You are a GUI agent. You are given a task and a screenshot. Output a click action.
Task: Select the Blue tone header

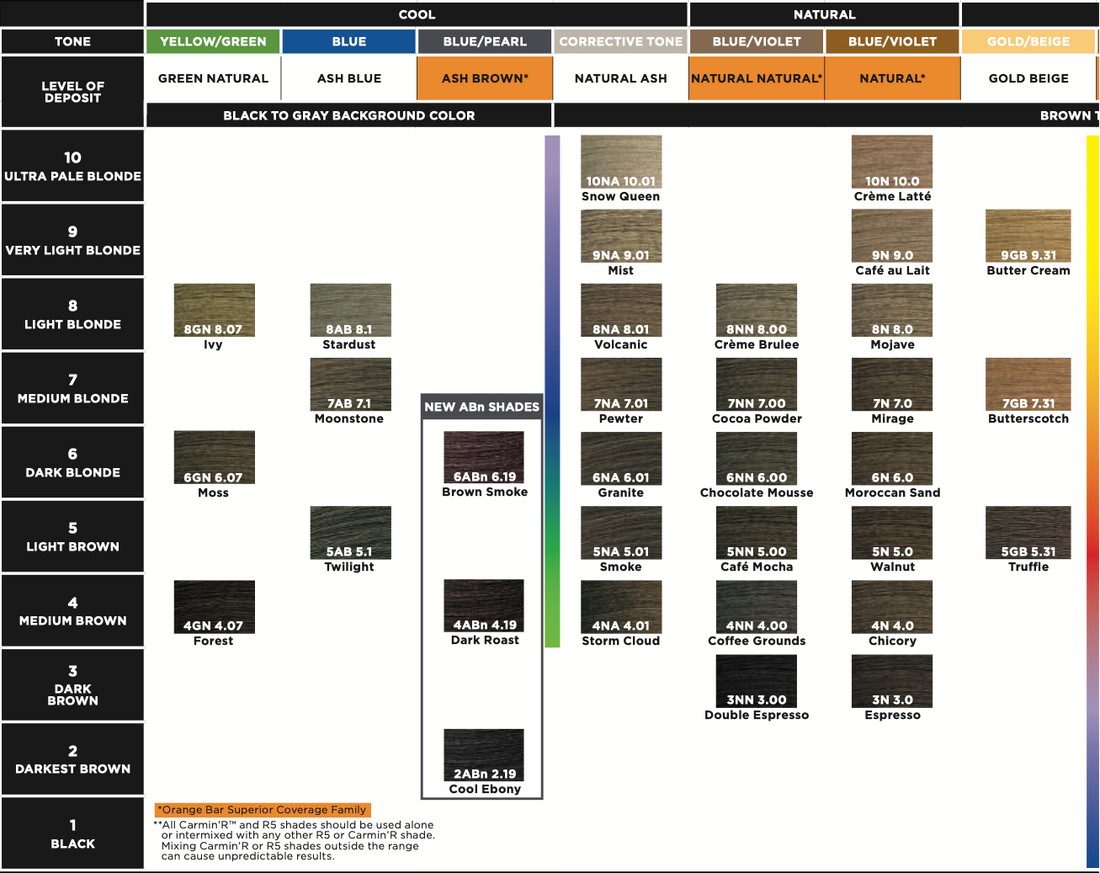(x=349, y=42)
